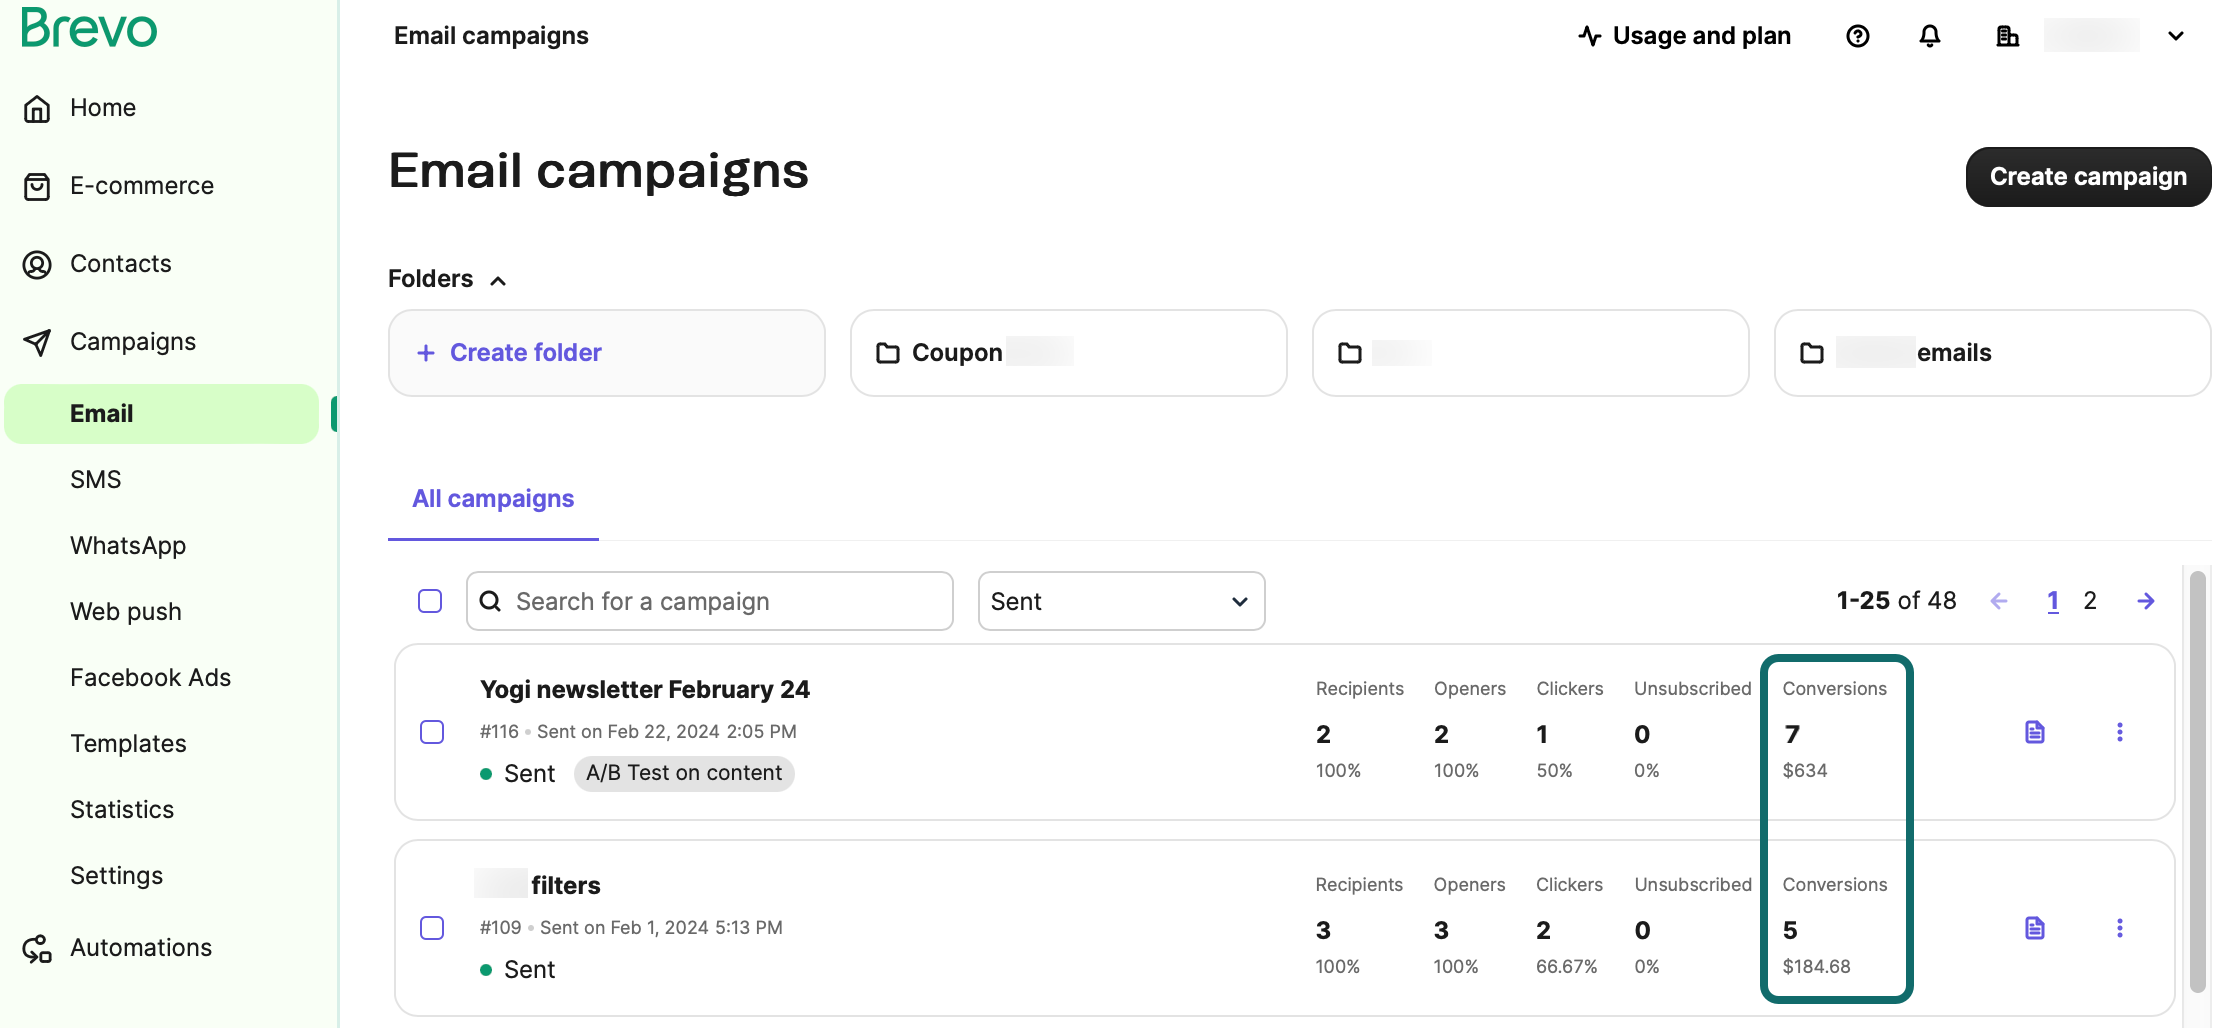Click the Create campaign button
The width and height of the screenshot is (2240, 1028).
[x=2087, y=177]
